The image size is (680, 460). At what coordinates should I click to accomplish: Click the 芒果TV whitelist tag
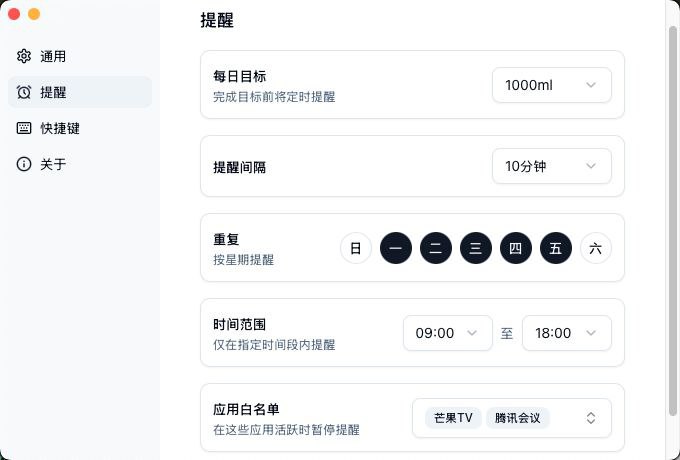pyautogui.click(x=453, y=418)
